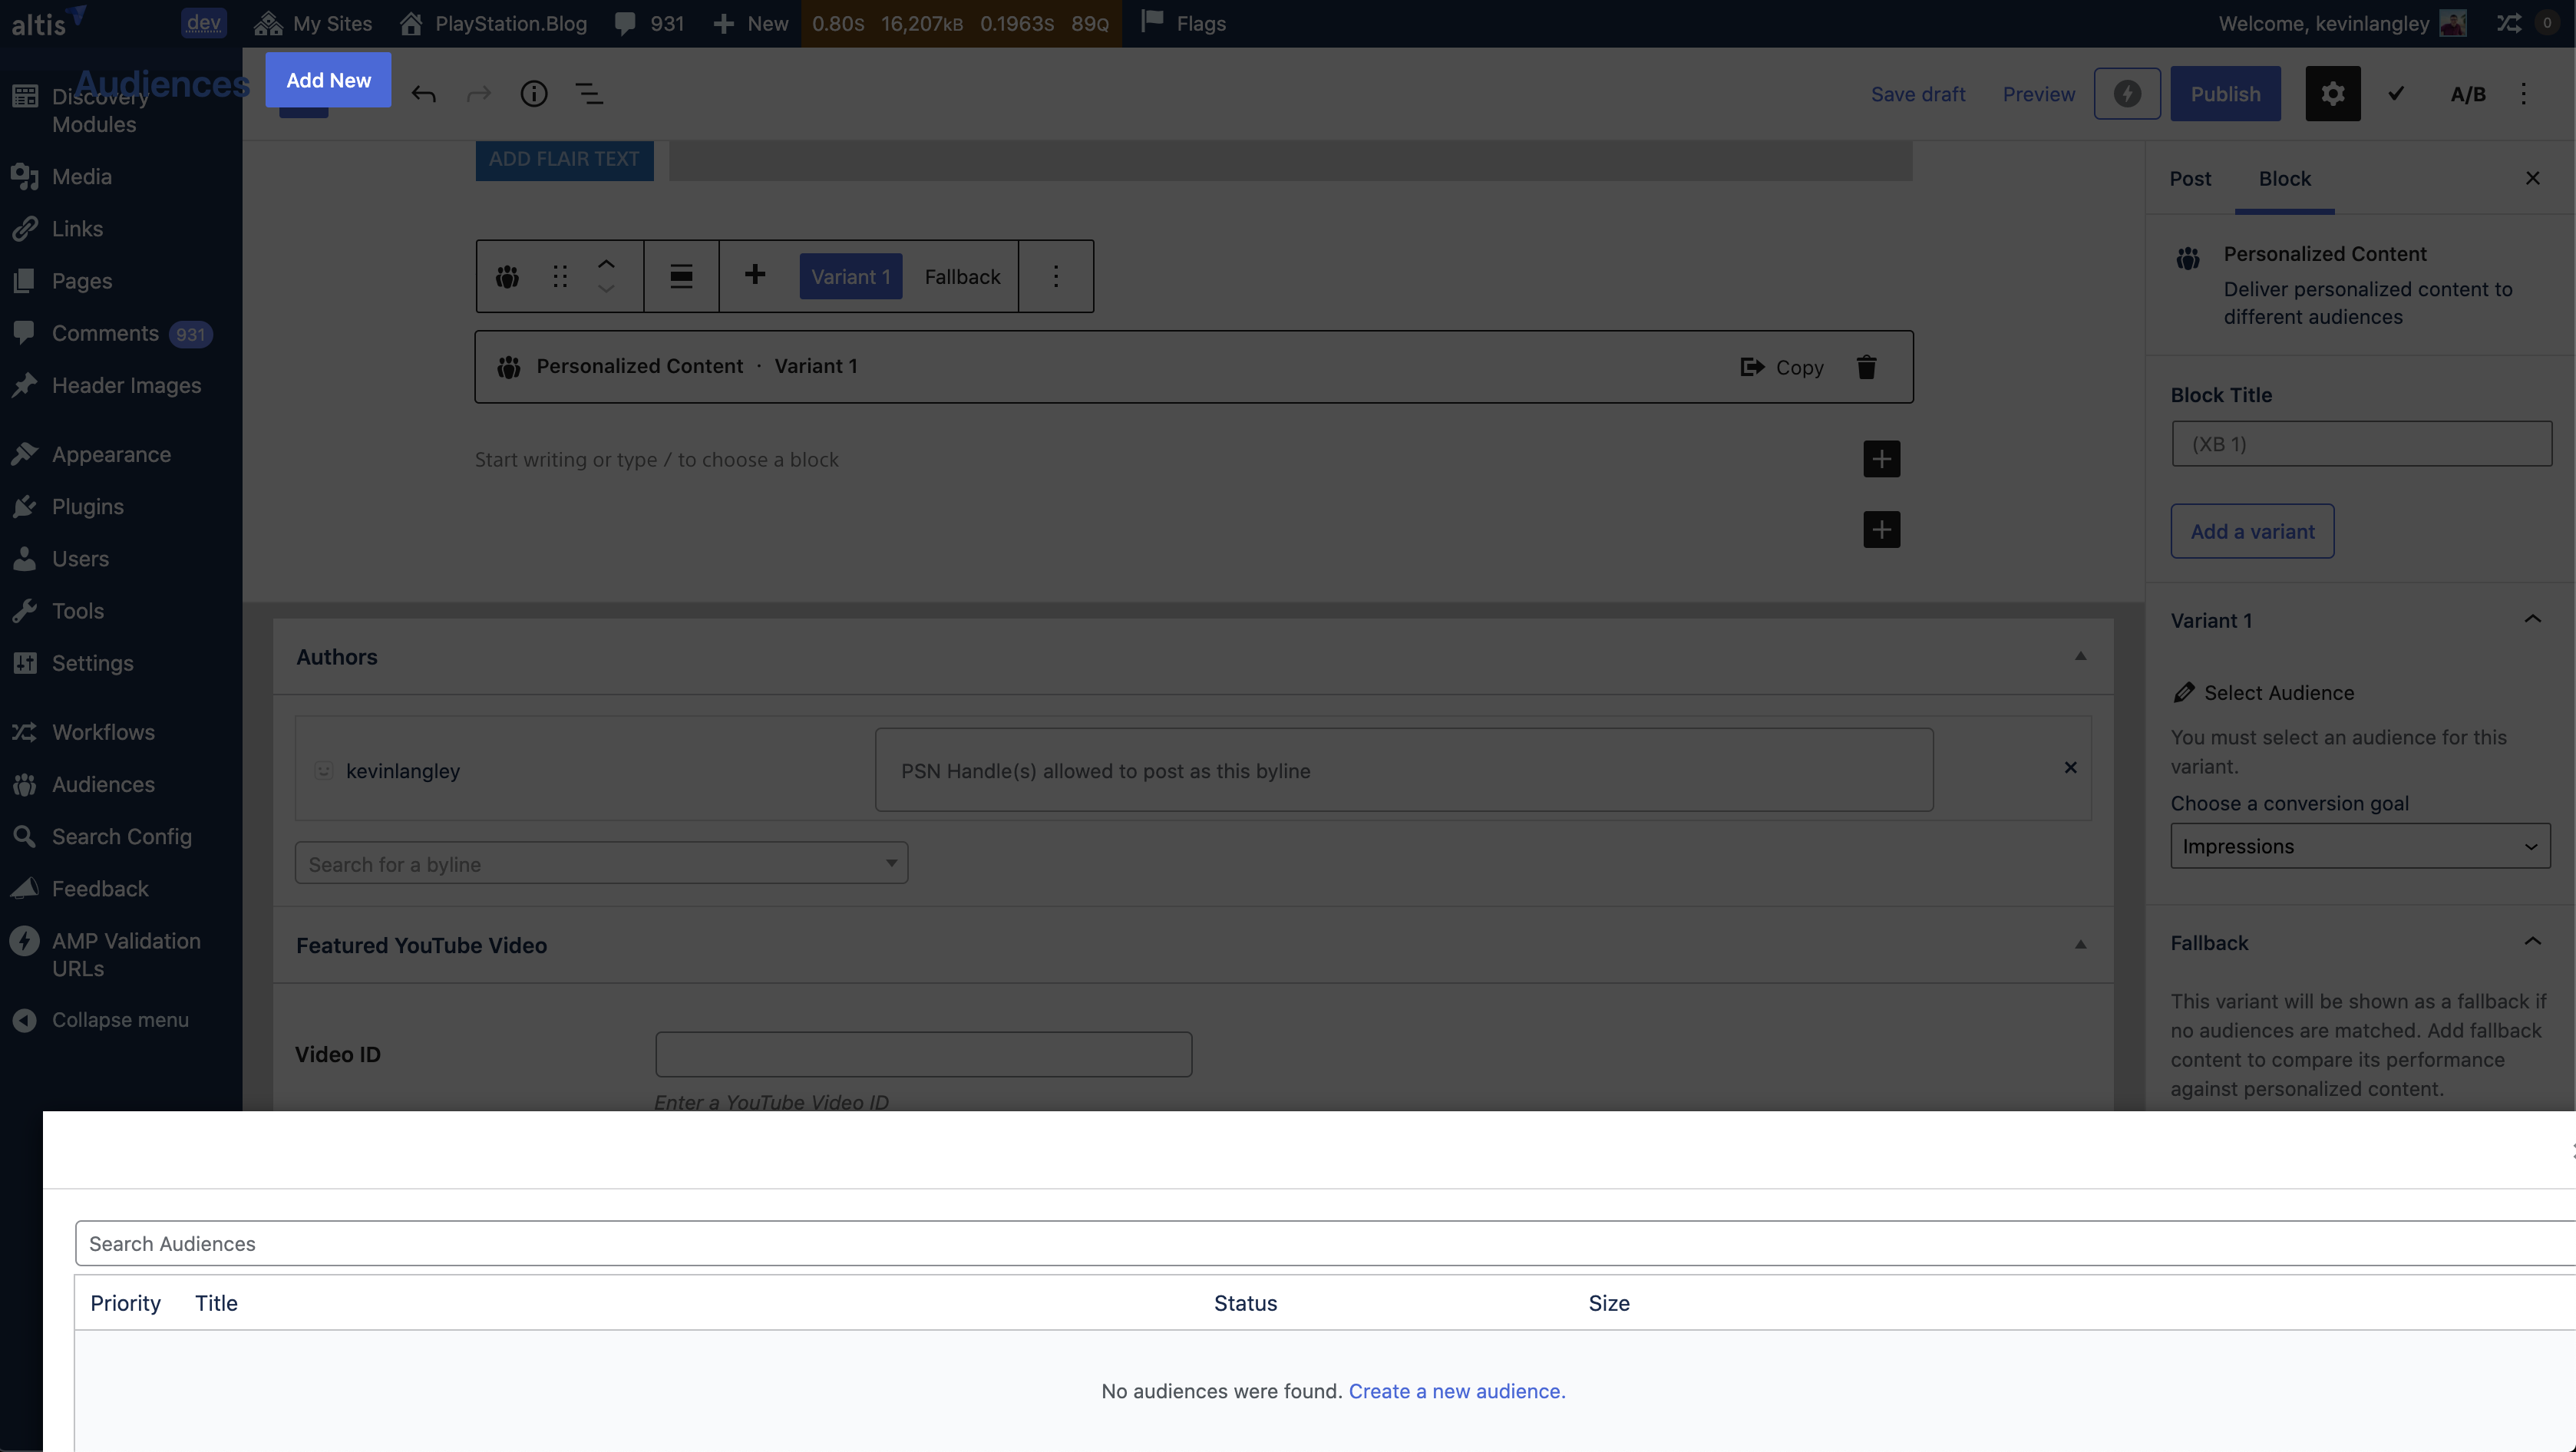This screenshot has height=1452, width=2576.
Task: Open the Search for a byline dropdown
Action: (601, 863)
